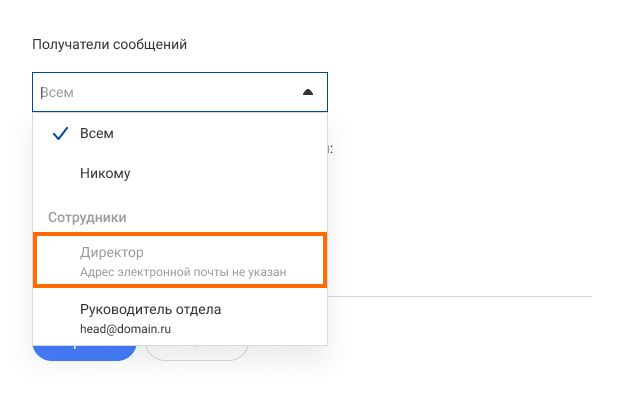624x393 pixels.
Task: Choose Никому from the recipients list
Action: (180, 173)
